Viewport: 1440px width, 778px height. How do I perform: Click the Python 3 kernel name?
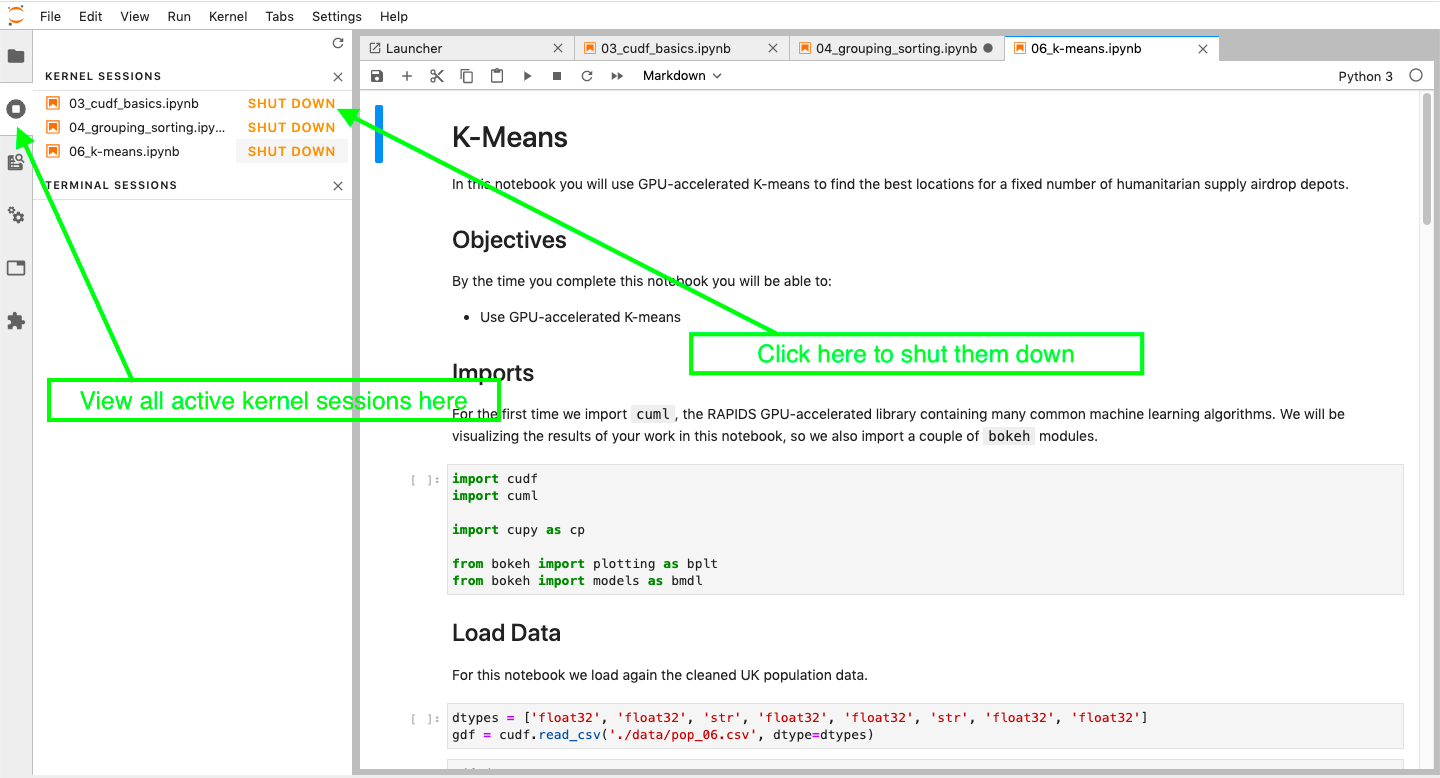1365,76
